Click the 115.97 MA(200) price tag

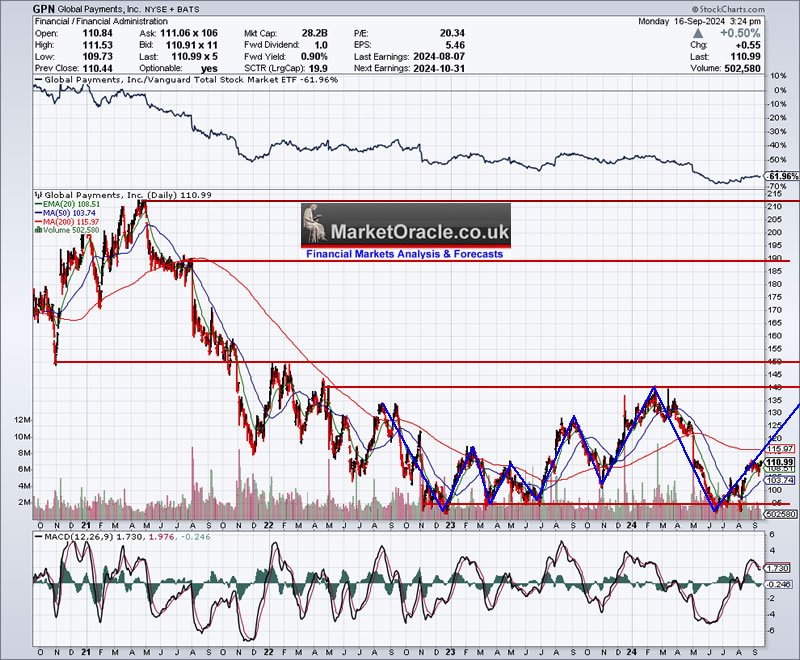tap(781, 449)
